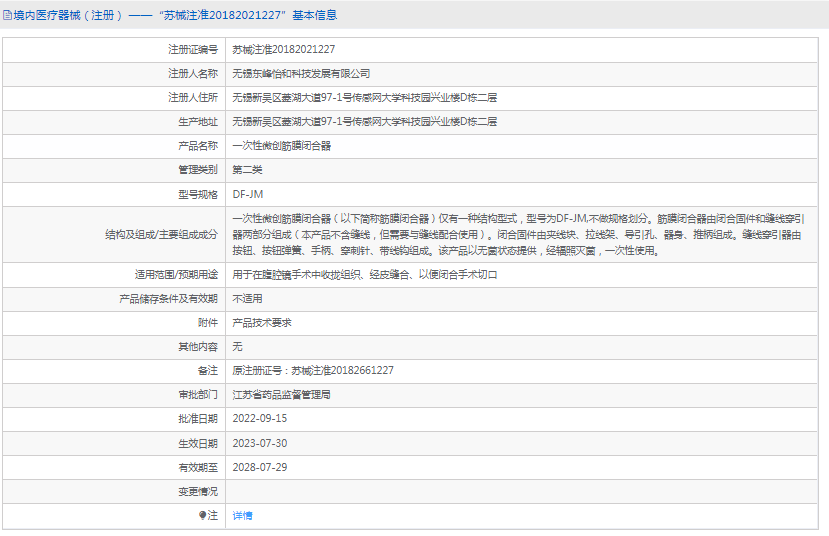
Task: Click the 产品名称 label
Action: (x=198, y=145)
